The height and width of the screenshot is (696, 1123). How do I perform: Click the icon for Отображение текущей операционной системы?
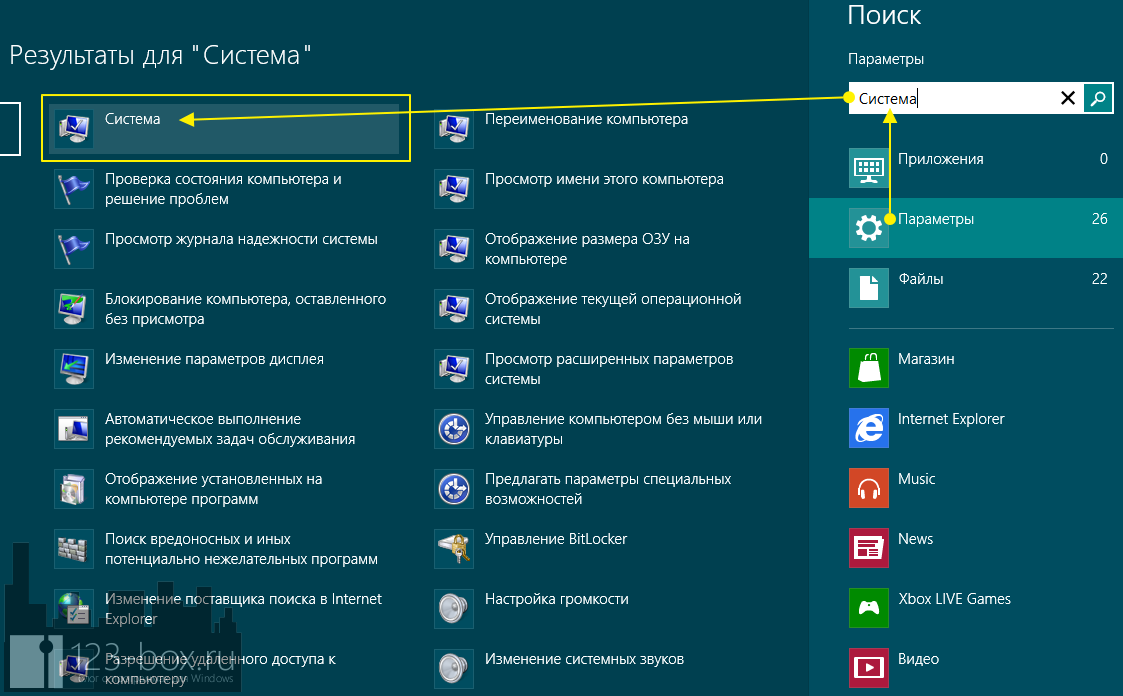454,309
